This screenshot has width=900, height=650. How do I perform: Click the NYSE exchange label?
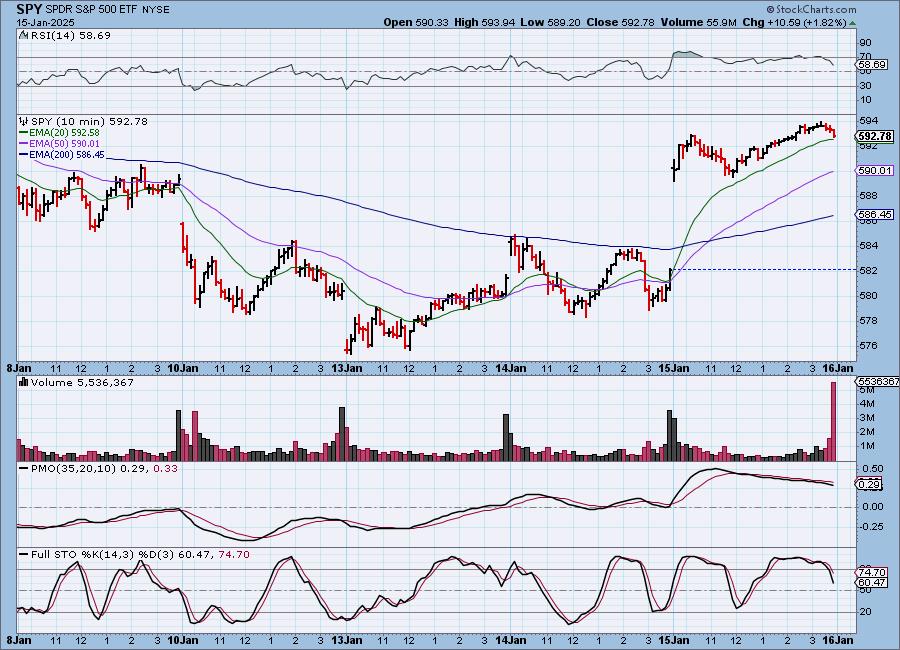tap(155, 10)
